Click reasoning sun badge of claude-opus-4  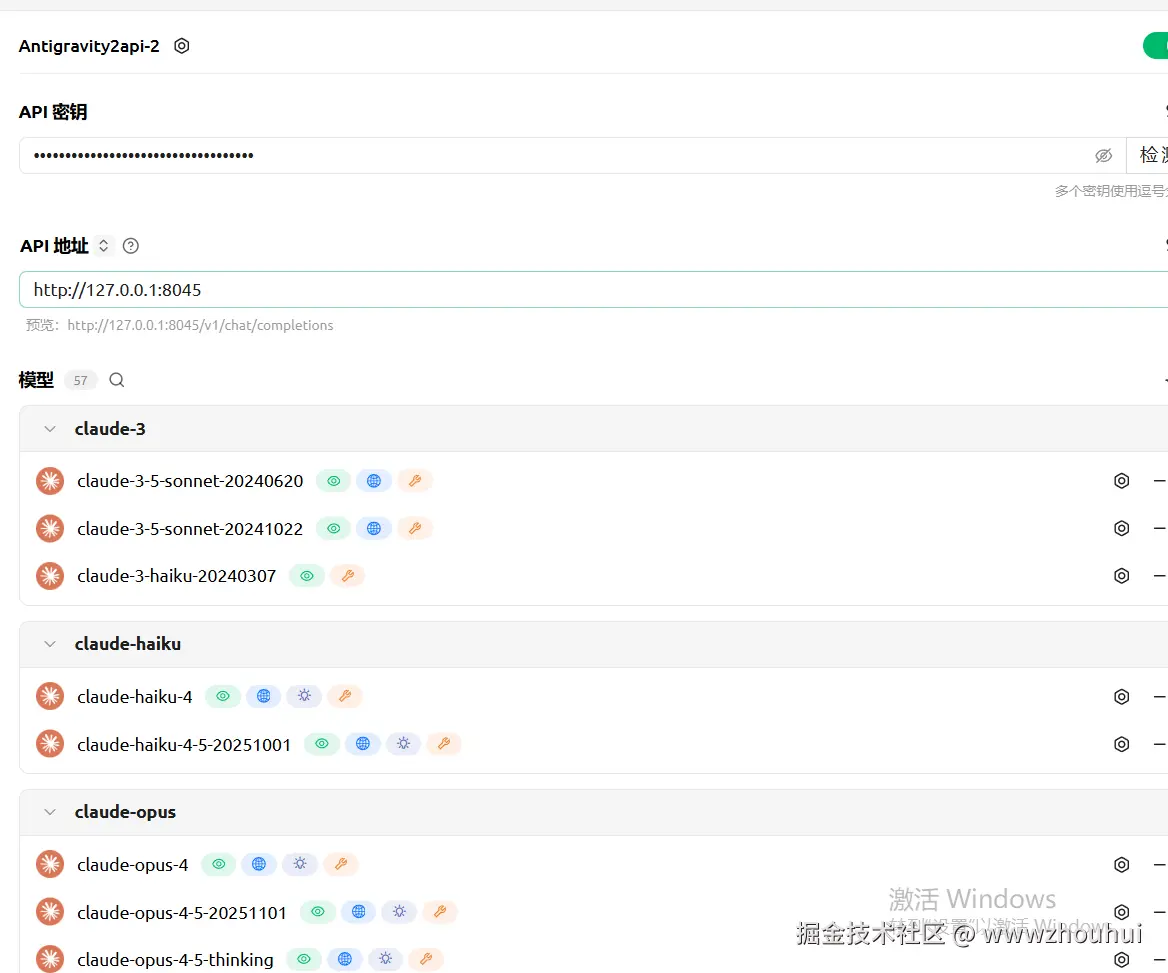click(x=300, y=864)
